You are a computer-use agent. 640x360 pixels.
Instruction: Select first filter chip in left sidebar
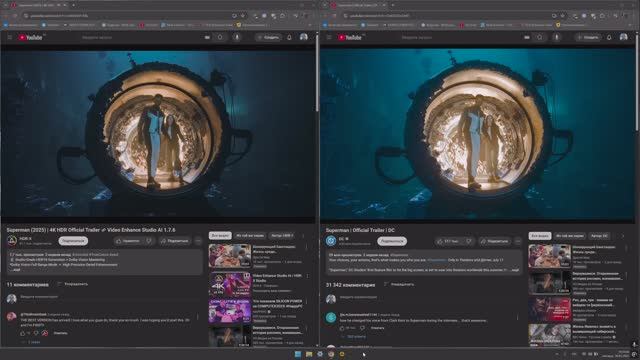tap(220, 236)
